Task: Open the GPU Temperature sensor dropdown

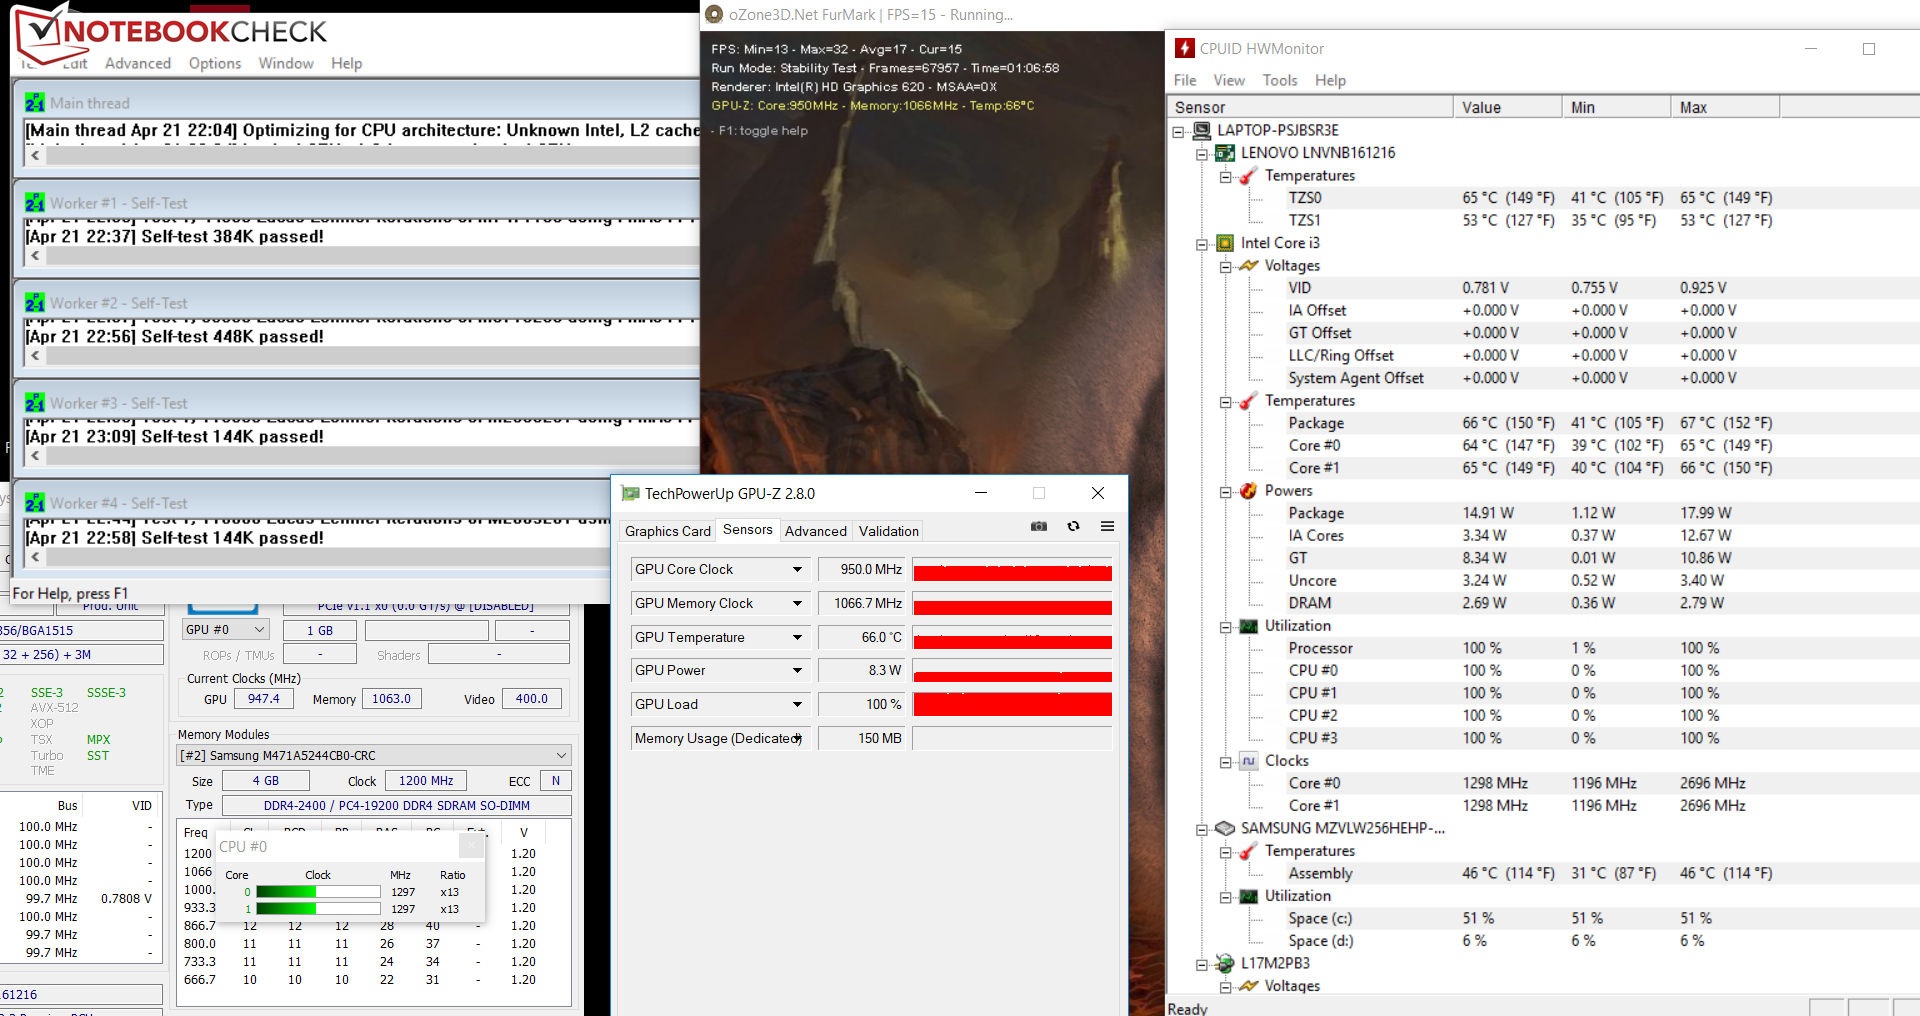Action: [x=797, y=637]
